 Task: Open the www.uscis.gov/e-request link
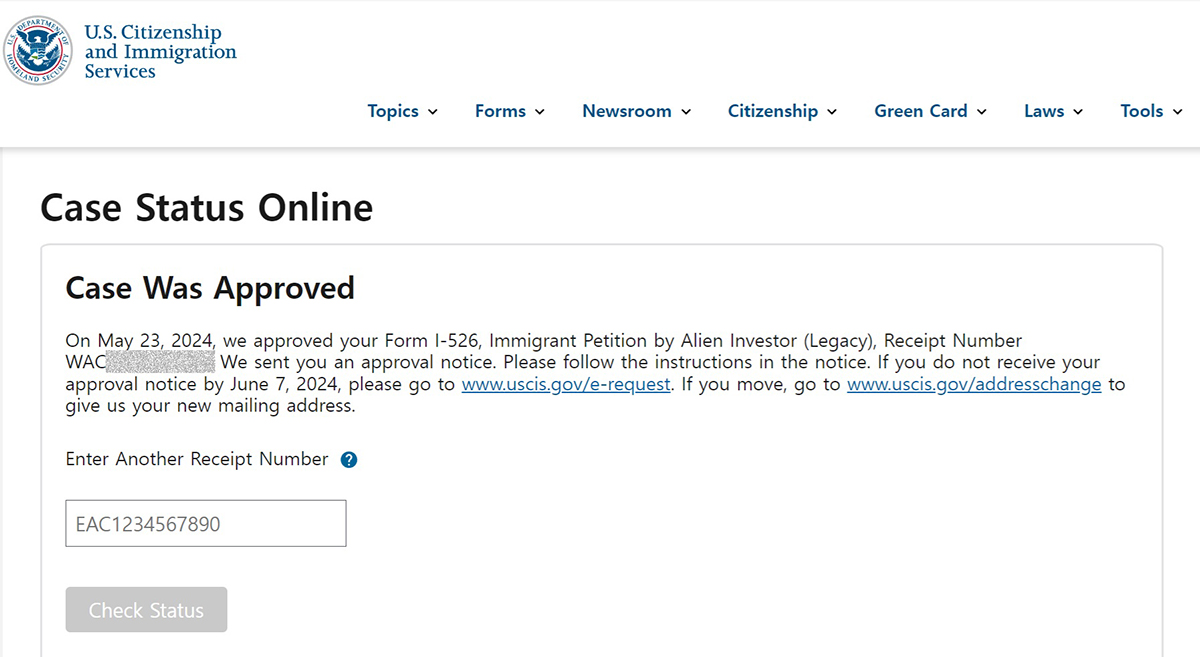(x=566, y=385)
